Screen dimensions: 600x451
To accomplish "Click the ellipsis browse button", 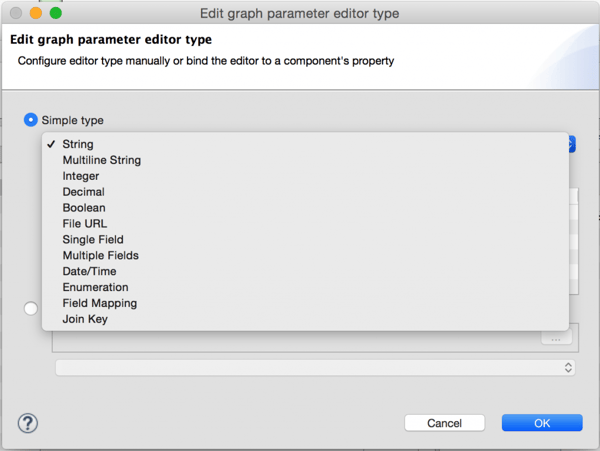I will [x=556, y=338].
